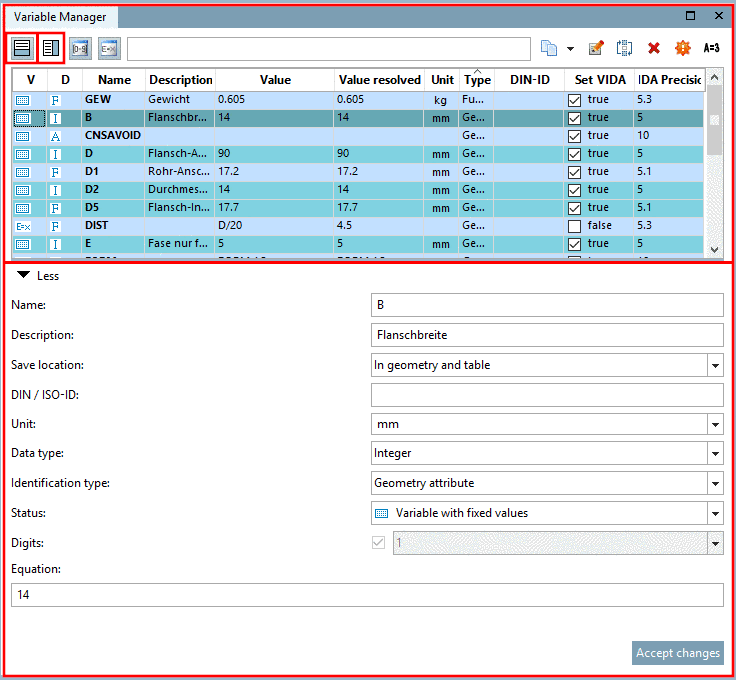Click the orange gear settings icon
The width and height of the screenshot is (736, 680).
tap(682, 48)
